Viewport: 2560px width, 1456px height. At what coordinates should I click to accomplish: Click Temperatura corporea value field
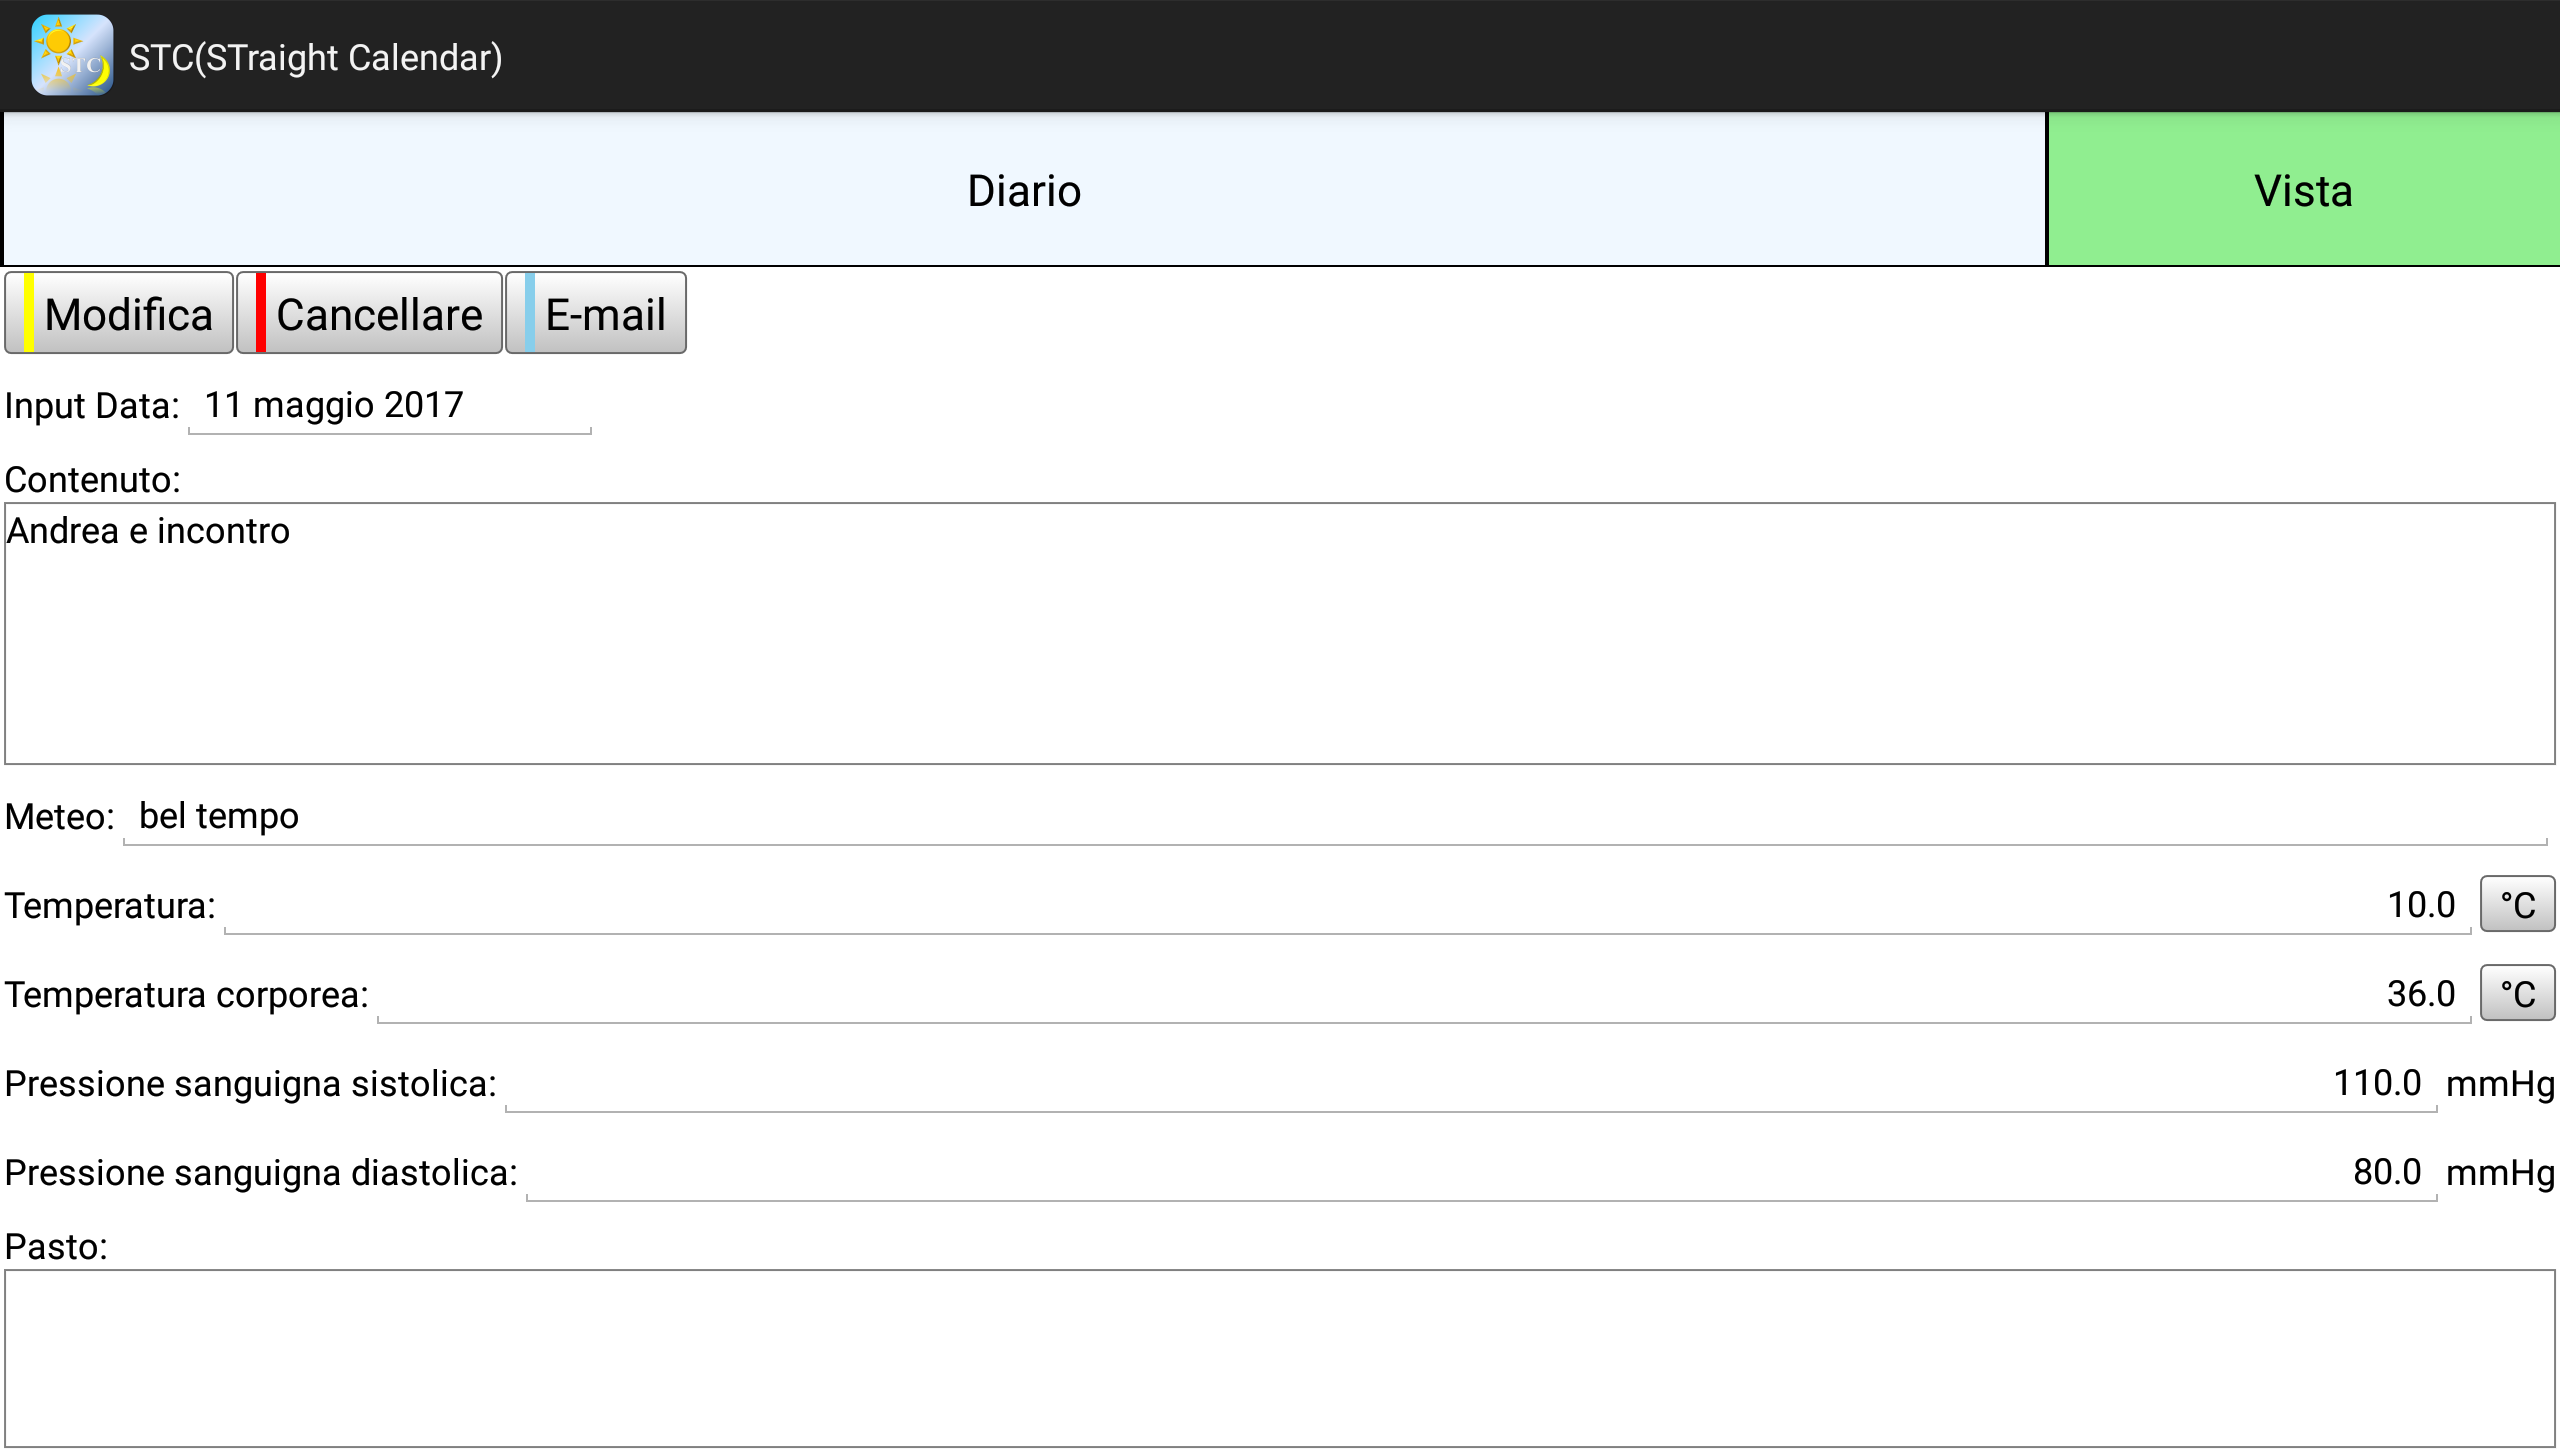point(1422,995)
